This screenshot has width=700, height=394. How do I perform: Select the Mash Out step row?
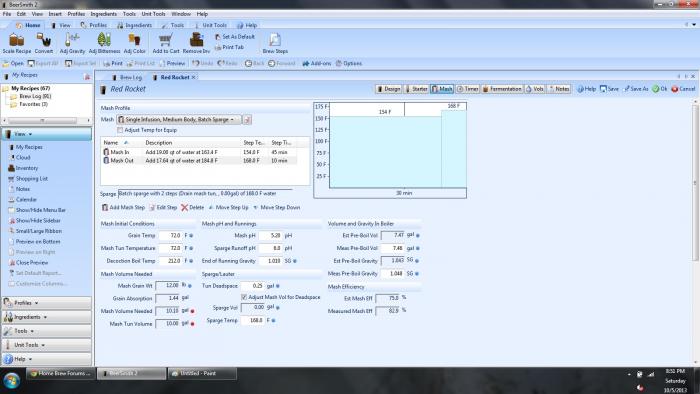coord(200,161)
